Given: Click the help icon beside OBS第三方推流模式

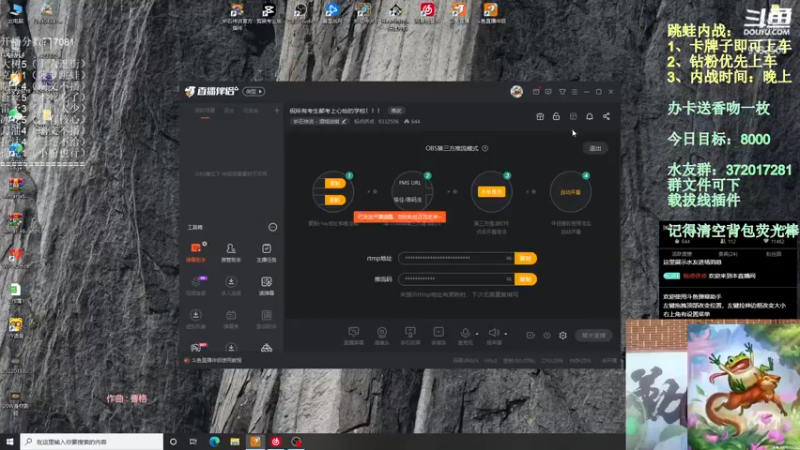Looking at the screenshot, I should click(x=485, y=148).
